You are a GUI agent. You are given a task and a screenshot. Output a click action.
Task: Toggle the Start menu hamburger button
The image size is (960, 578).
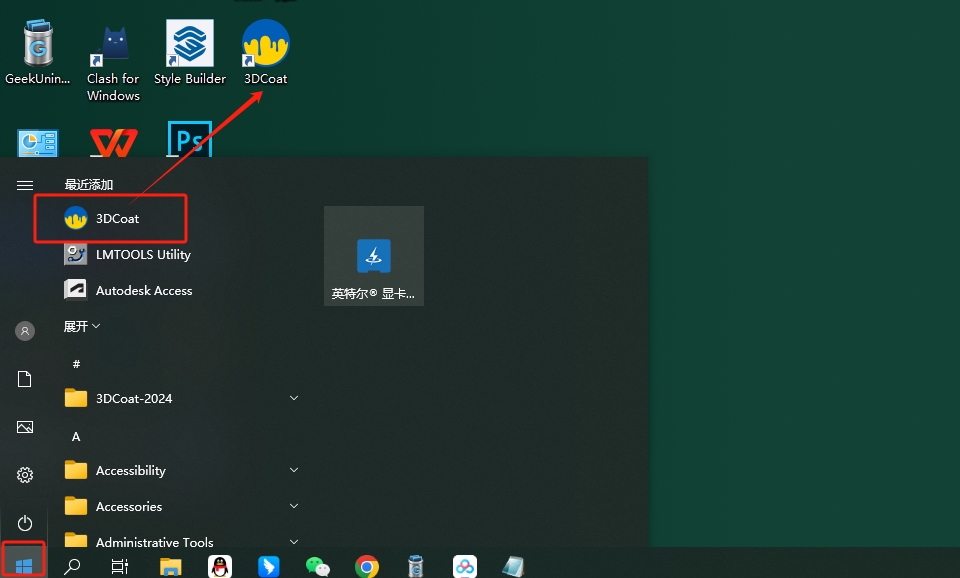pos(24,185)
